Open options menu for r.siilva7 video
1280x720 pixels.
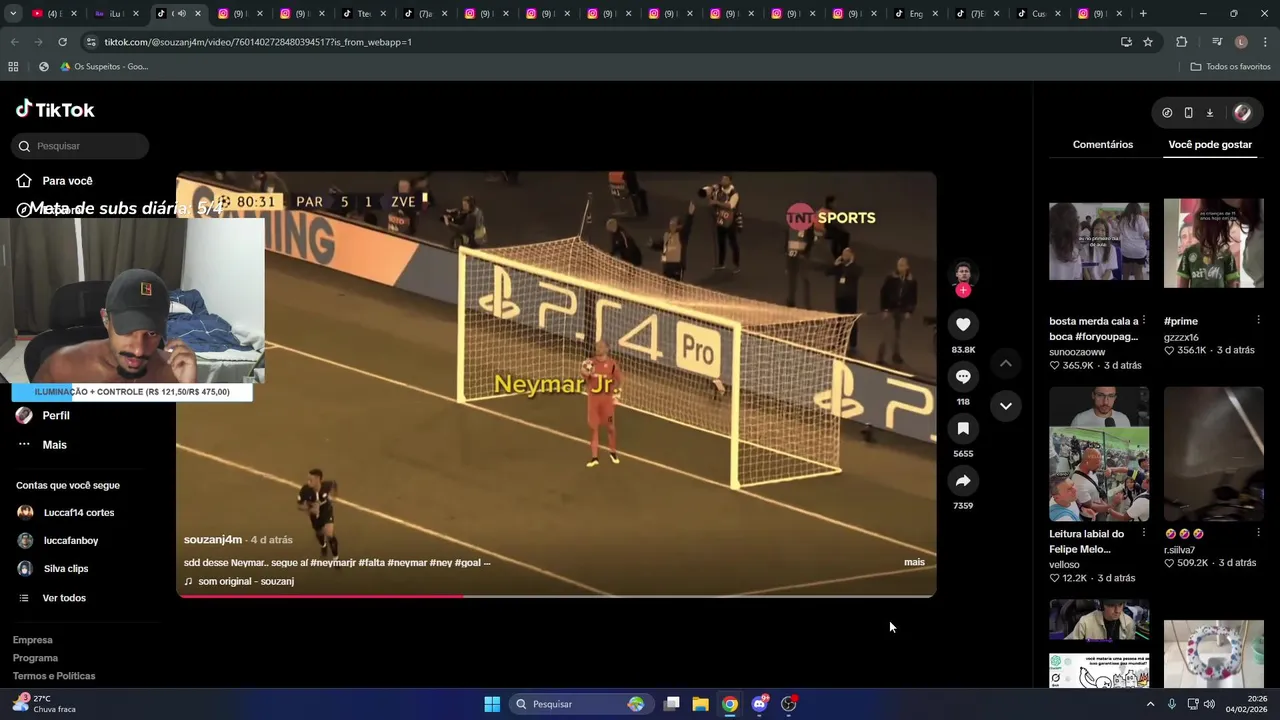[1258, 533]
